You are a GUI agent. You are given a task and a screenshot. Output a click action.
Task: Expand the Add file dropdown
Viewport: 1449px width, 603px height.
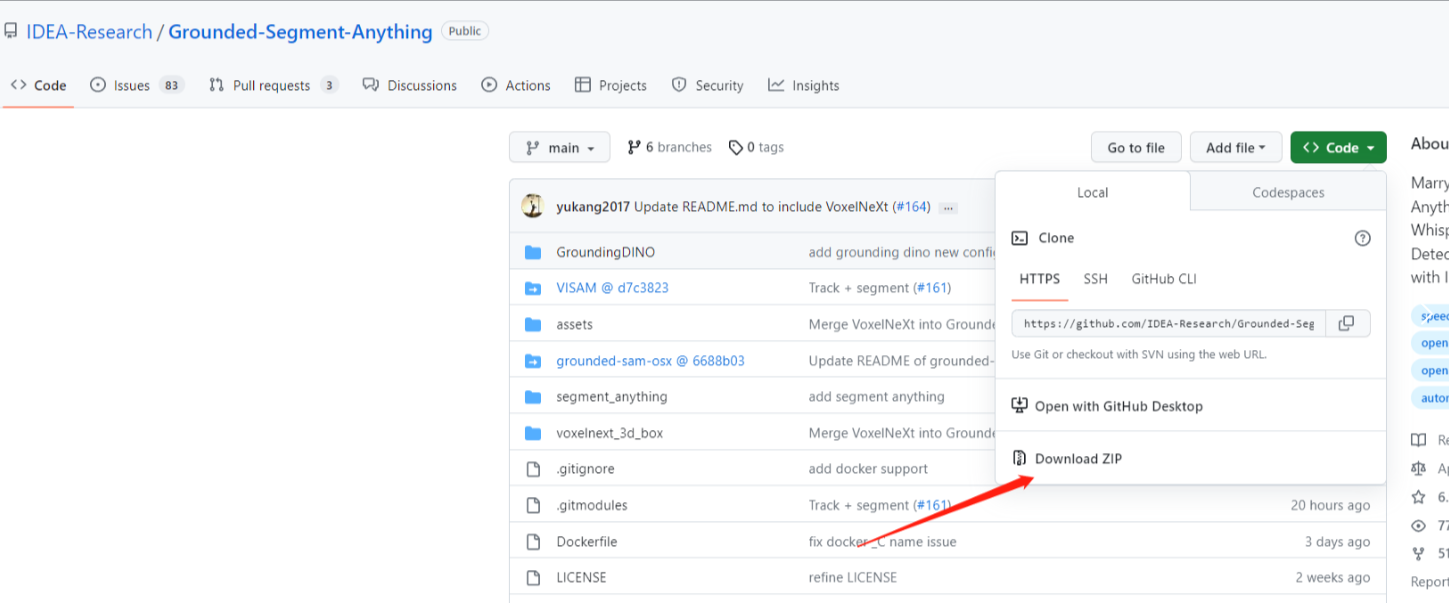click(x=1236, y=147)
